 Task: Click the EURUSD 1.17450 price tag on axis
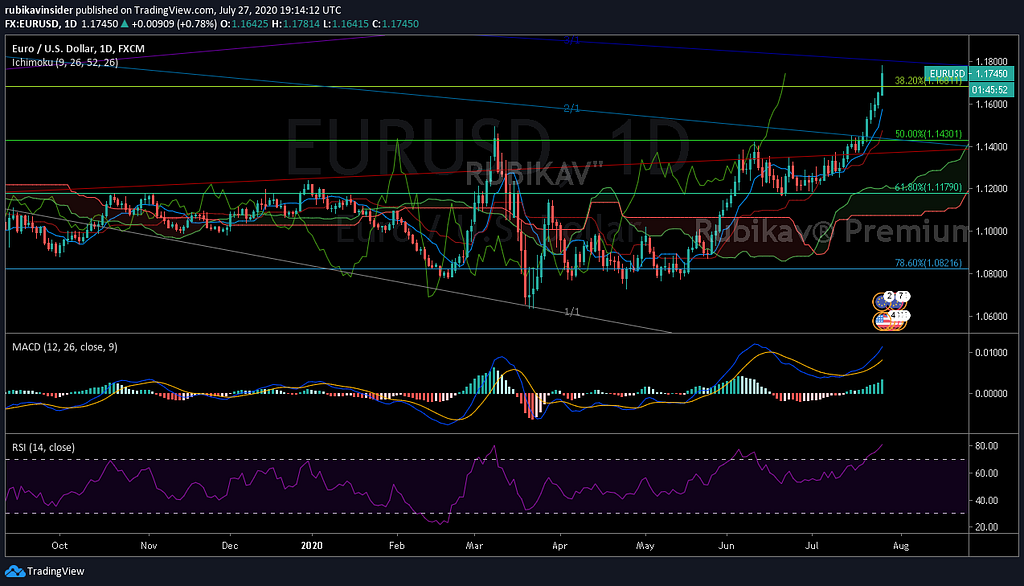pos(968,74)
